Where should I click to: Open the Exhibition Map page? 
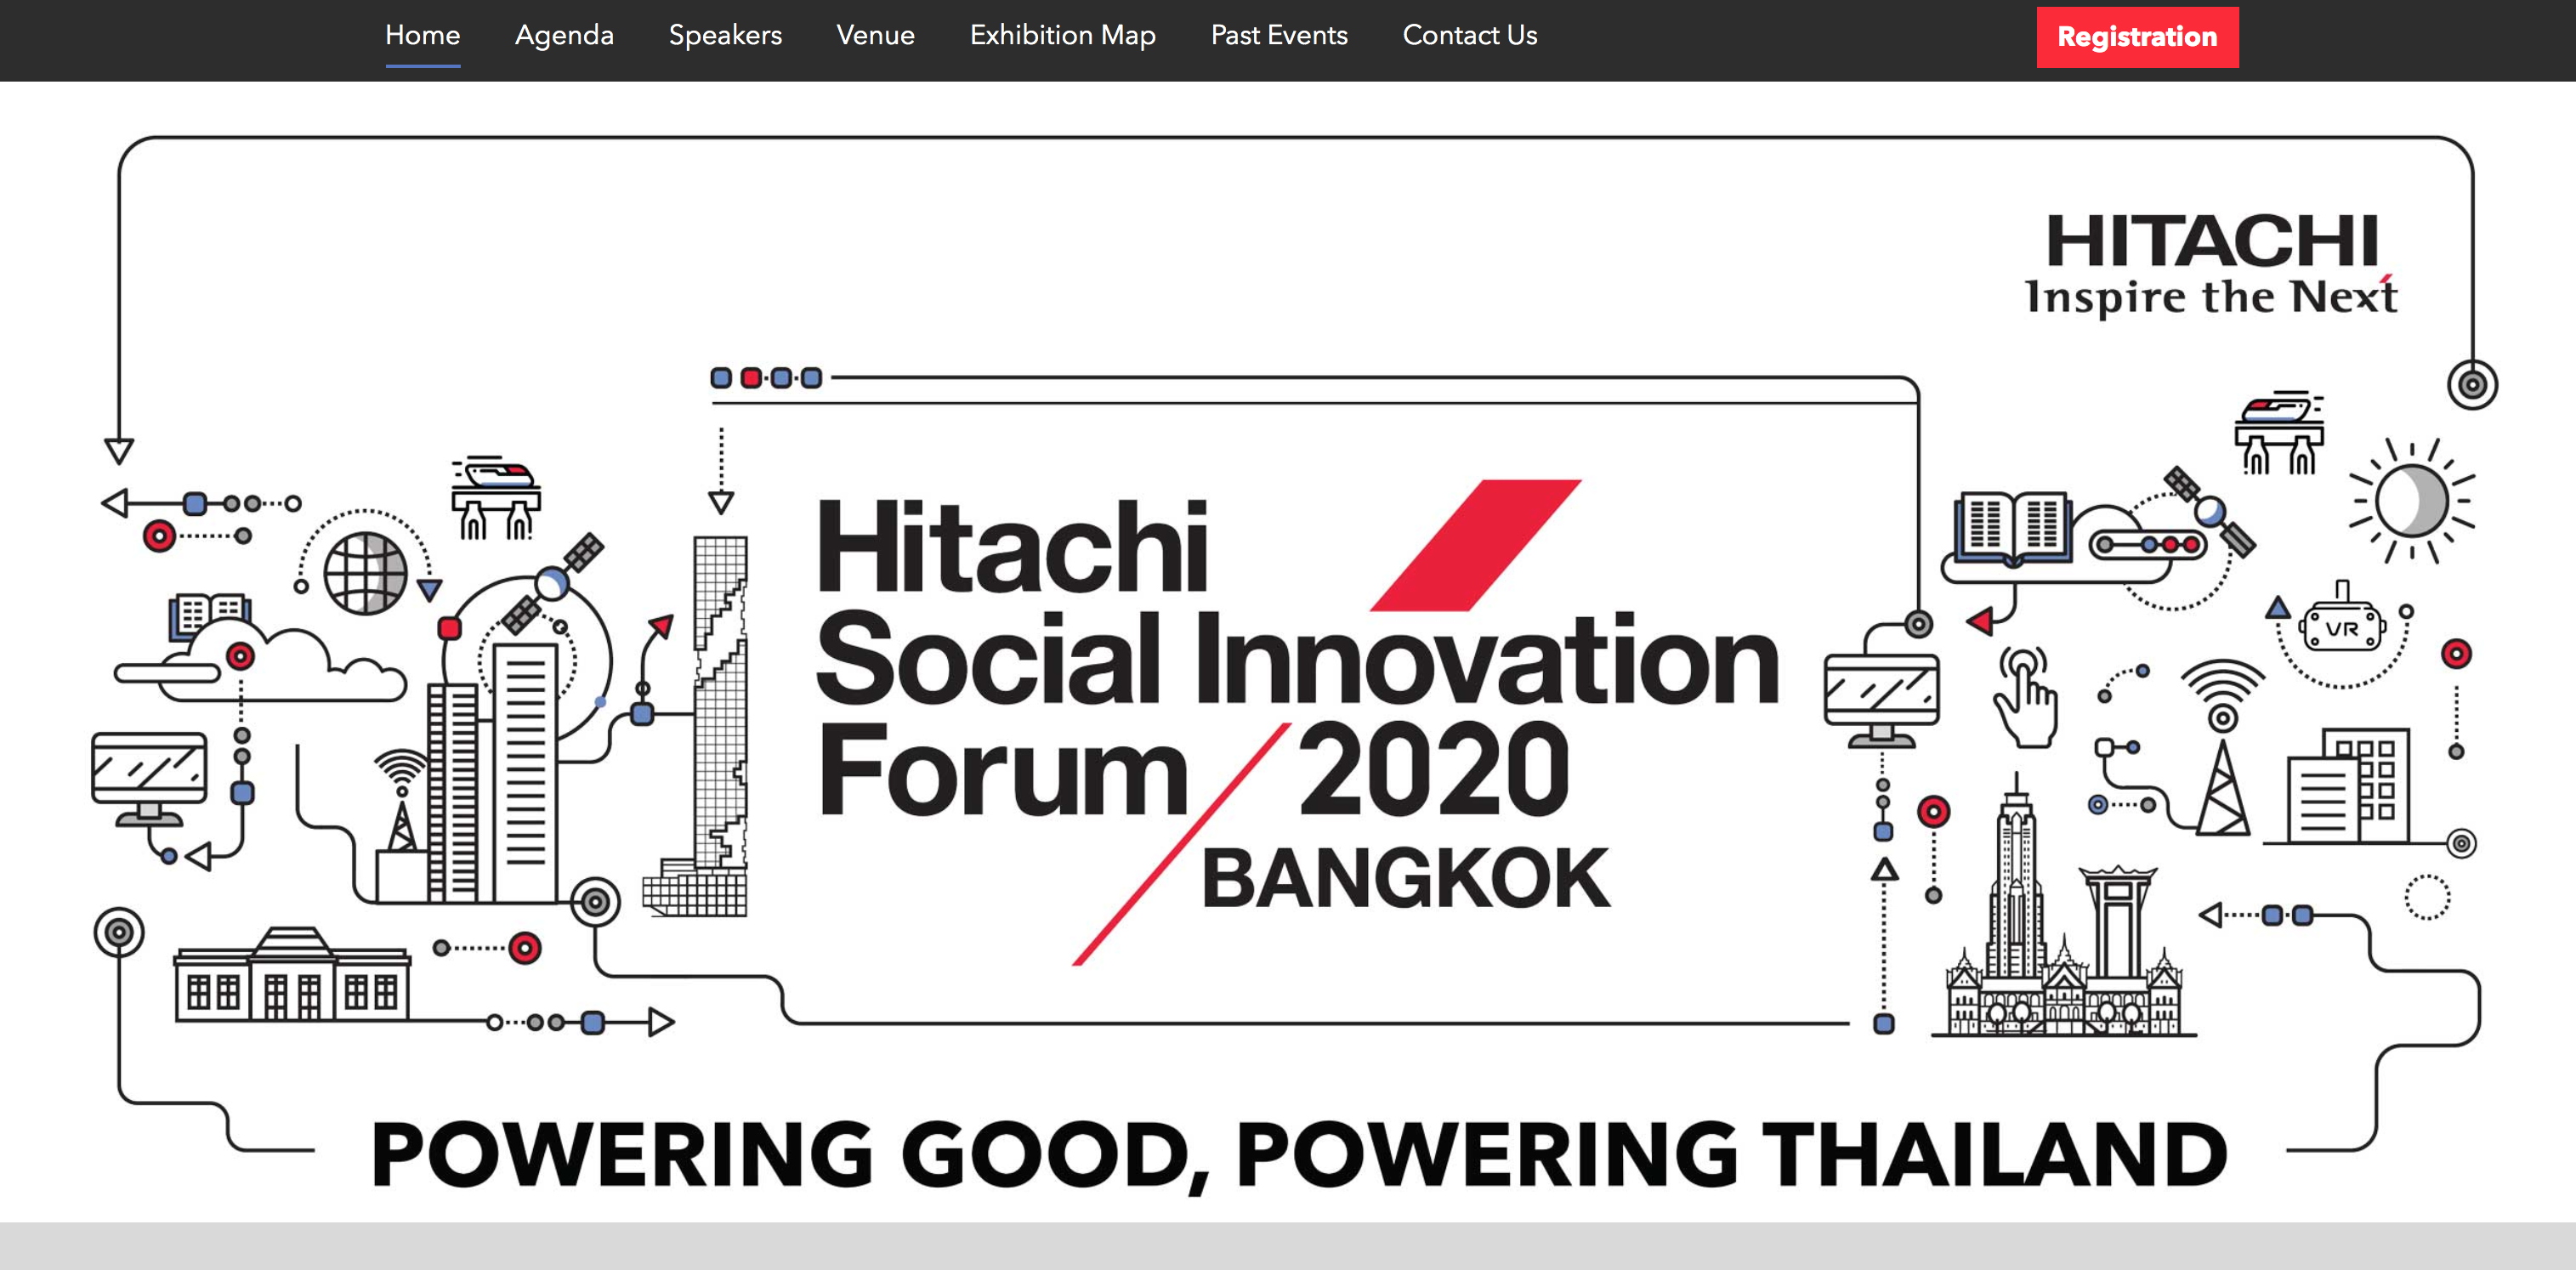point(1062,35)
